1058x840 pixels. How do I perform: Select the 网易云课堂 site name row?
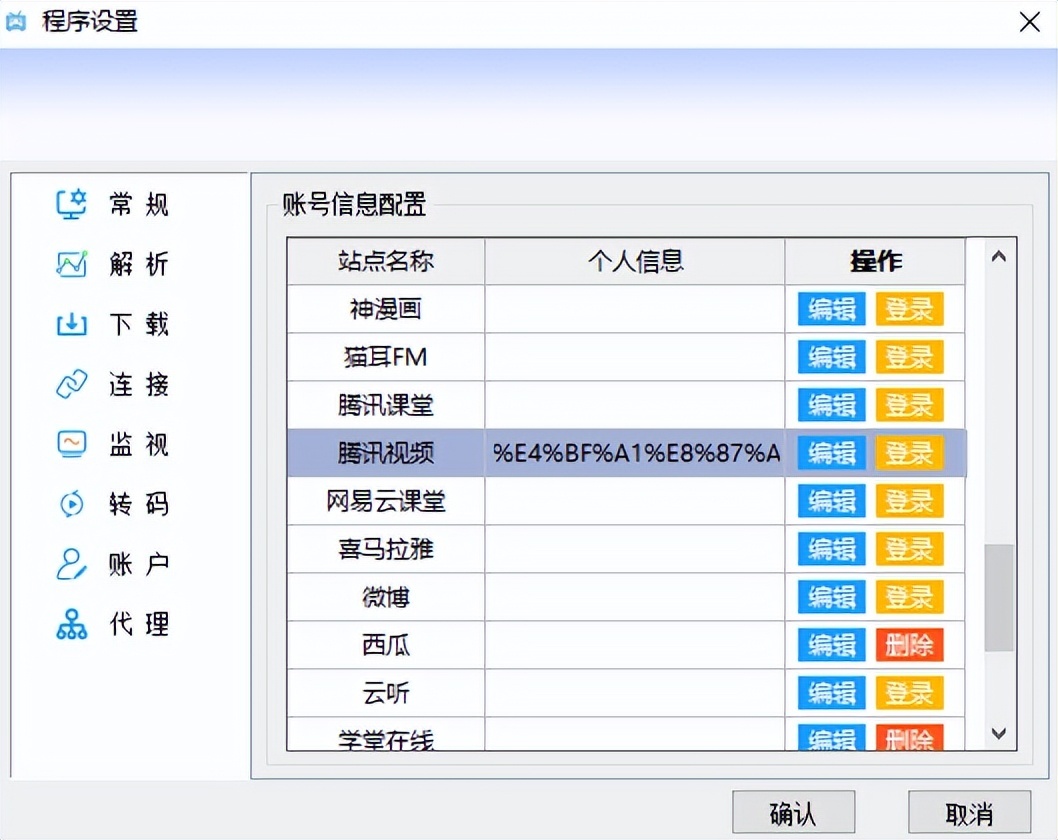(386, 501)
